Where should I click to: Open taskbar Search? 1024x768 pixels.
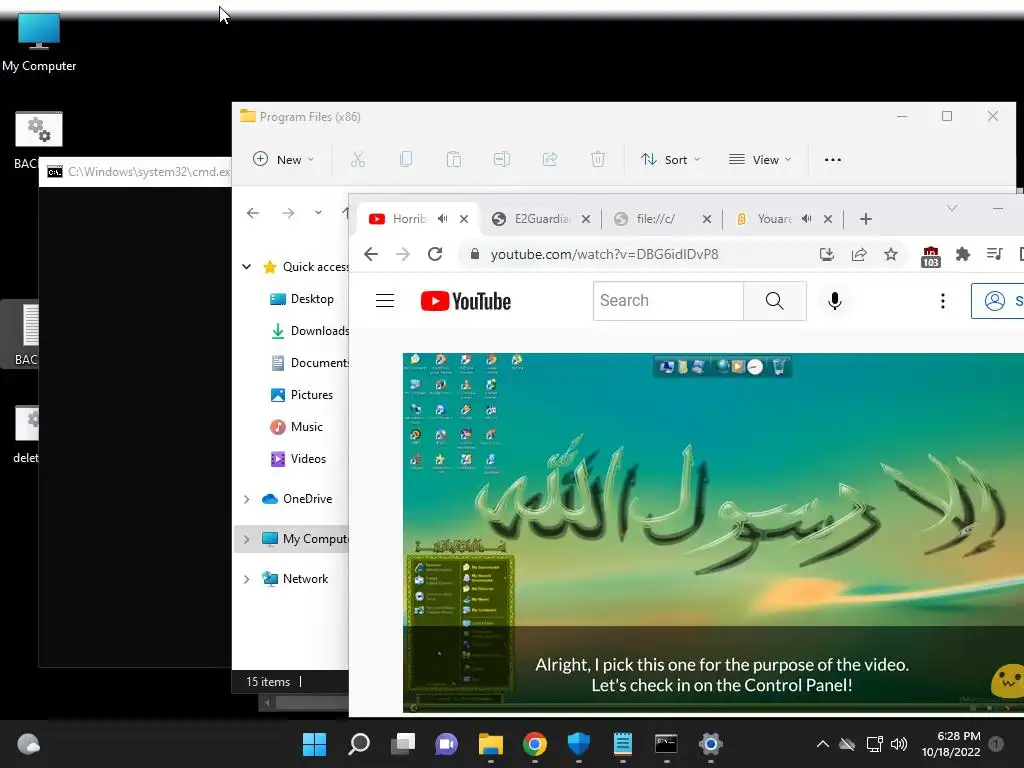(x=359, y=744)
